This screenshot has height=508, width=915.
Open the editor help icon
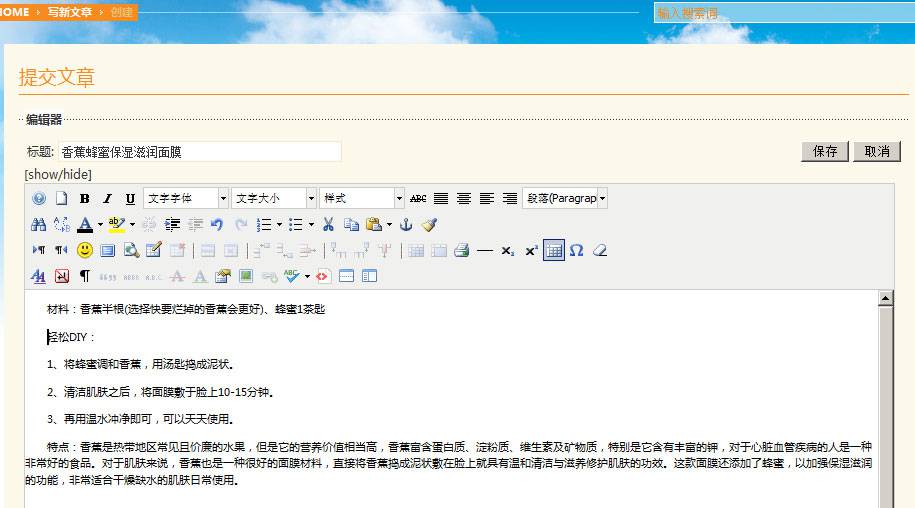[x=39, y=198]
